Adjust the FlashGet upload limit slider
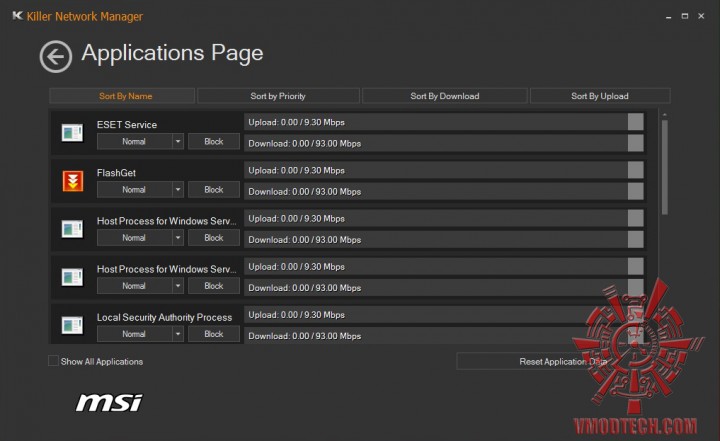This screenshot has width=720, height=441. [636, 170]
